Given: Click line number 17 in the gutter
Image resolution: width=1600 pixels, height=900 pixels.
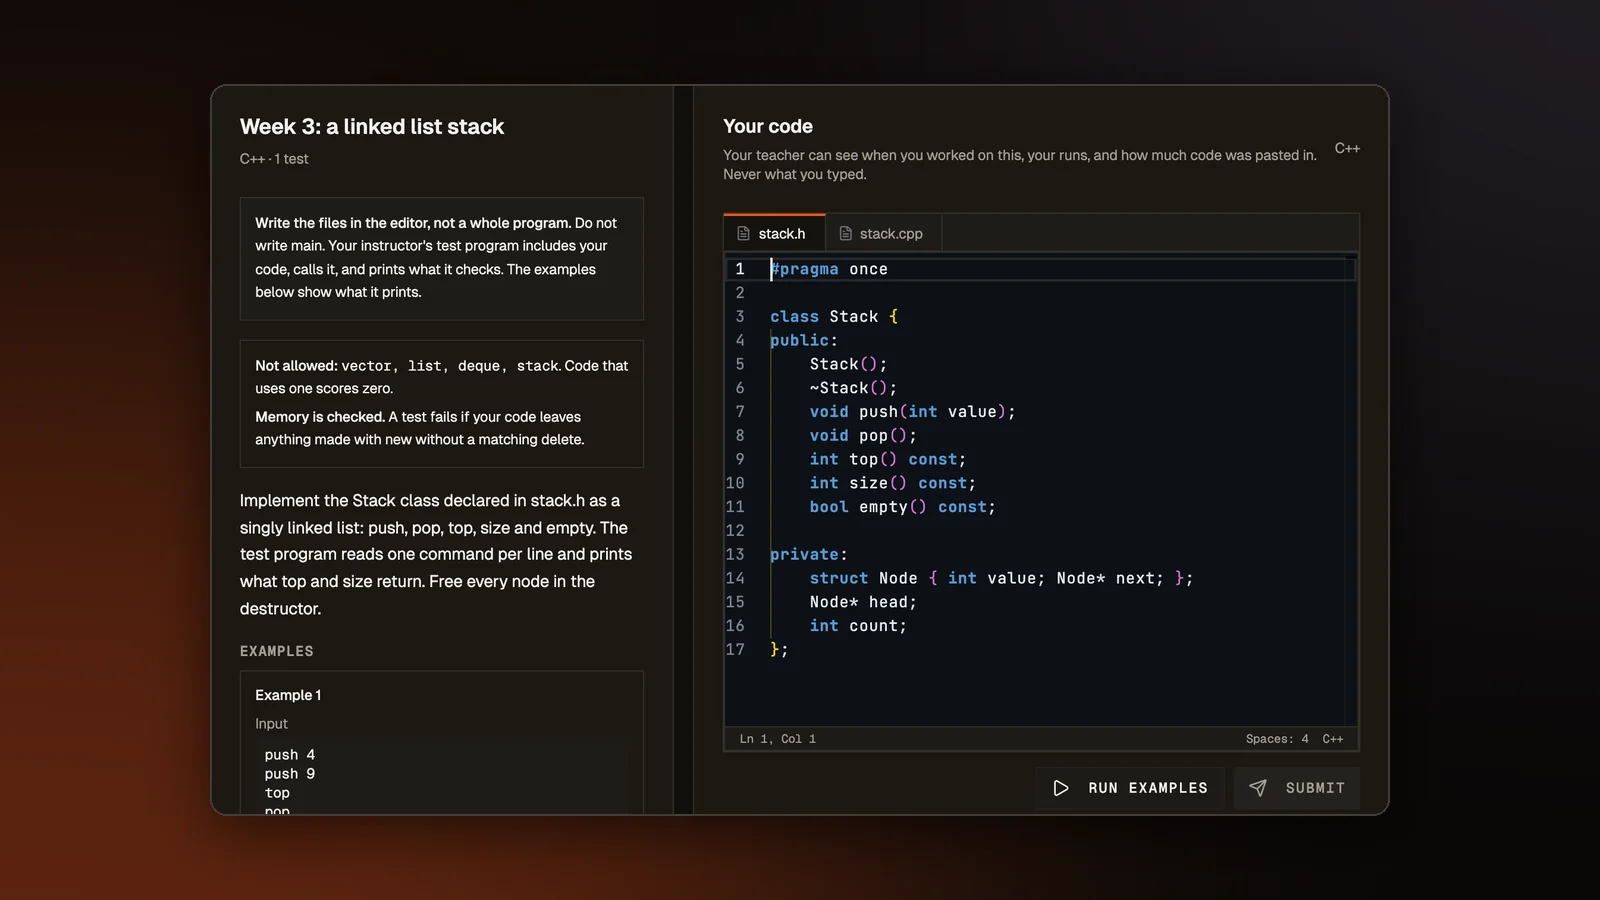Looking at the screenshot, I should click(x=735, y=650).
